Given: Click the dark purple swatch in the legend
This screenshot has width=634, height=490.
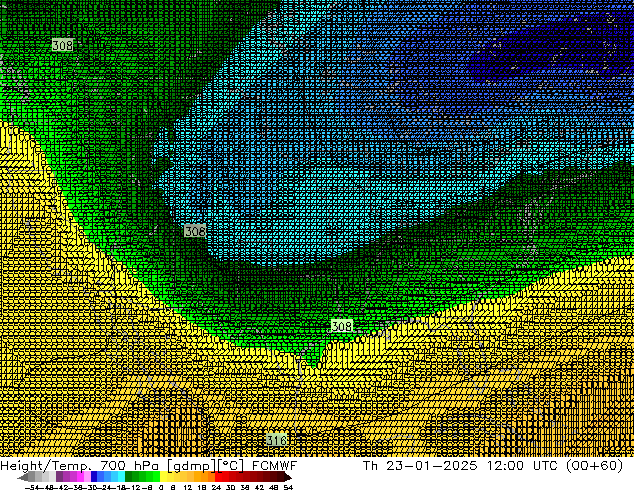Looking at the screenshot, I should (x=59, y=477).
